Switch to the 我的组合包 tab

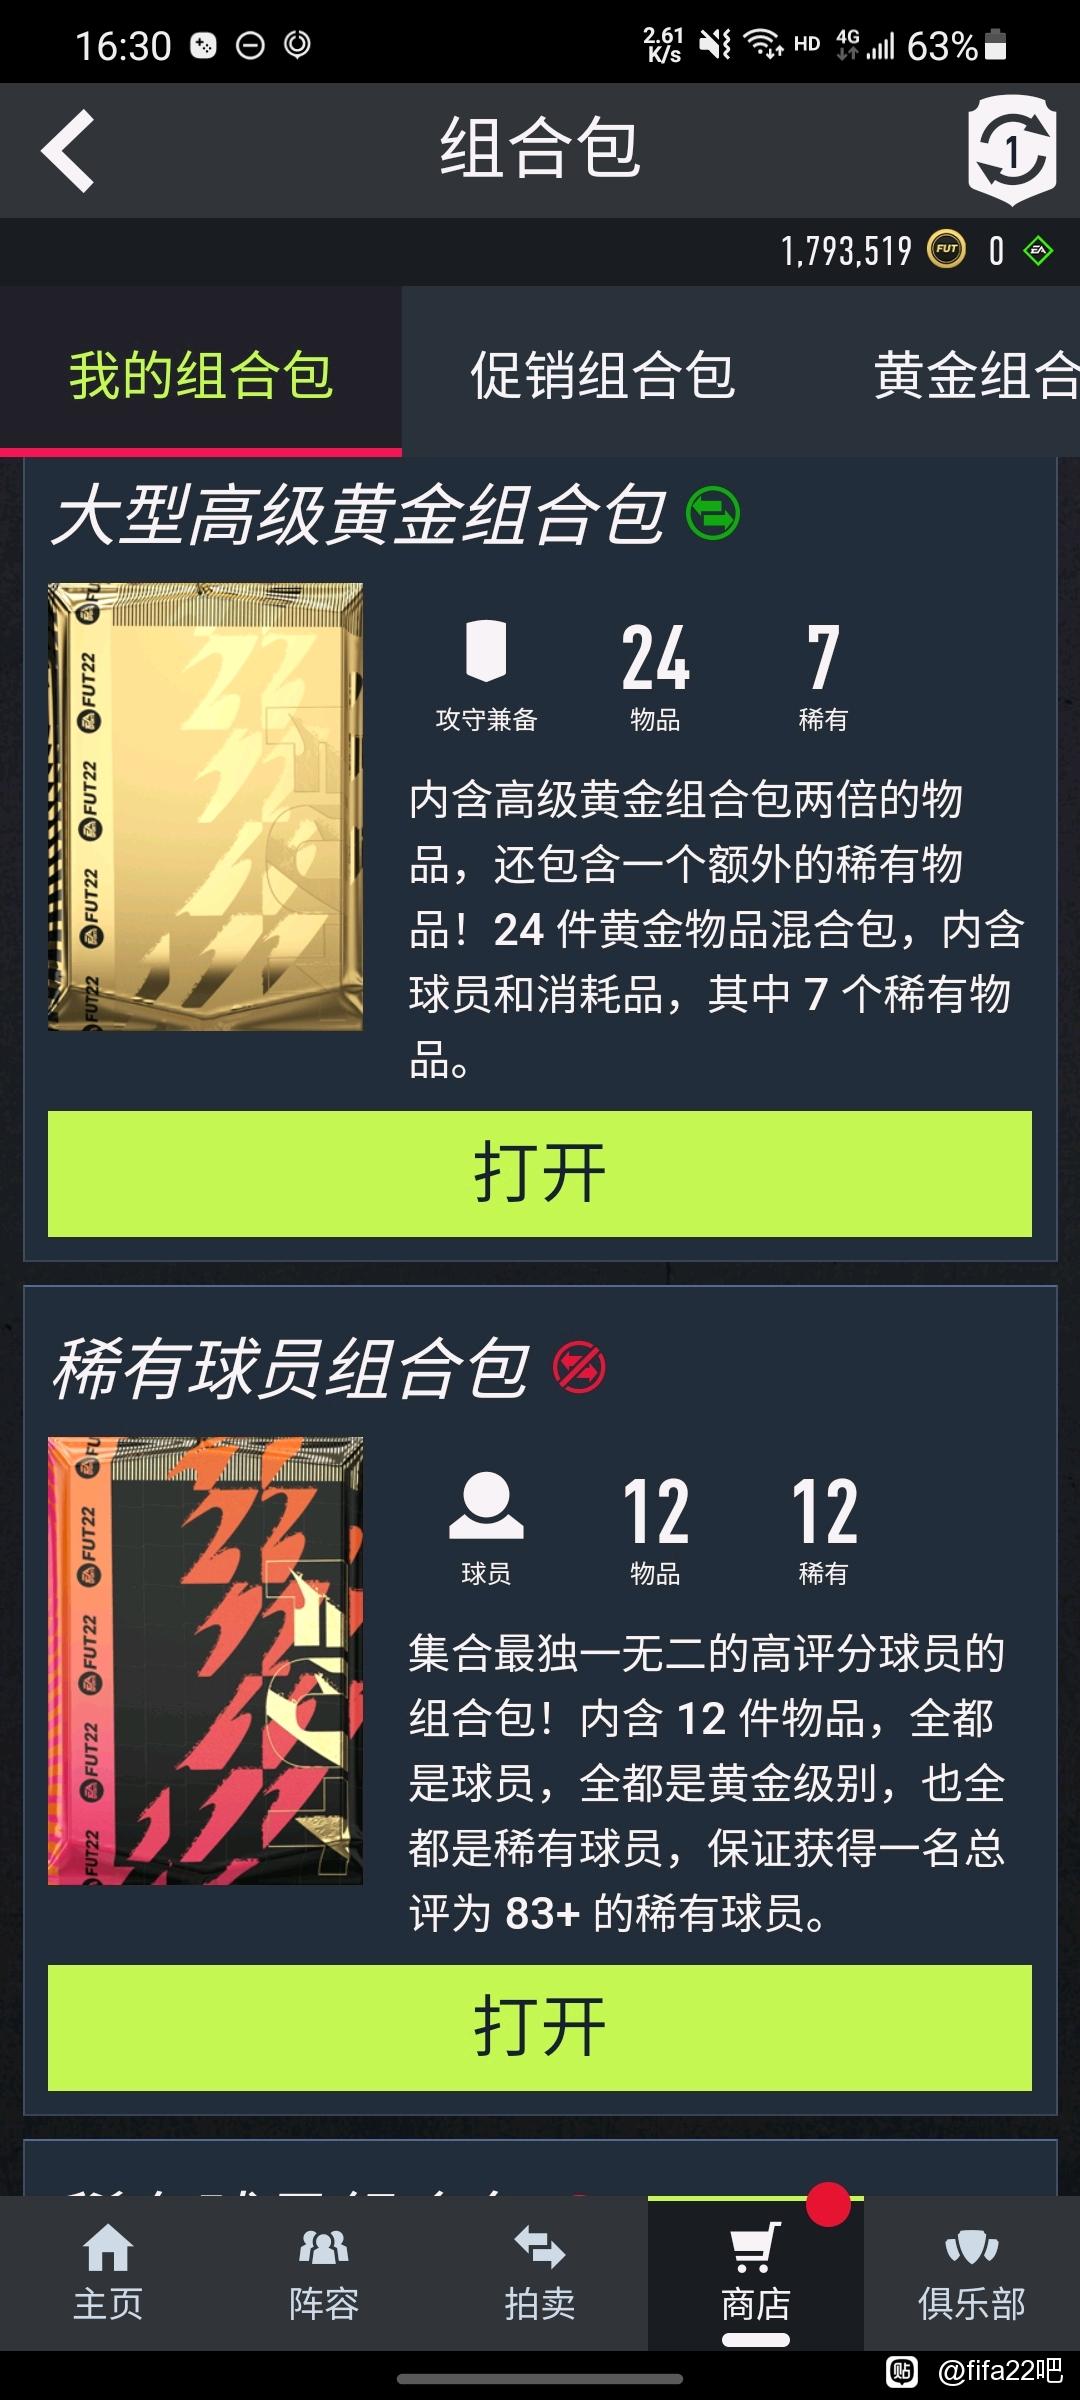[x=201, y=376]
